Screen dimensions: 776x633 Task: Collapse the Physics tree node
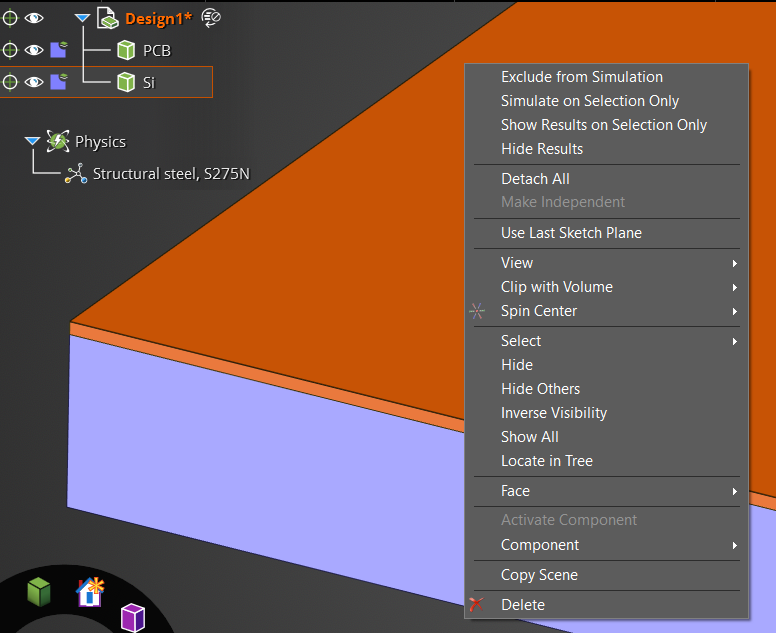point(32,141)
